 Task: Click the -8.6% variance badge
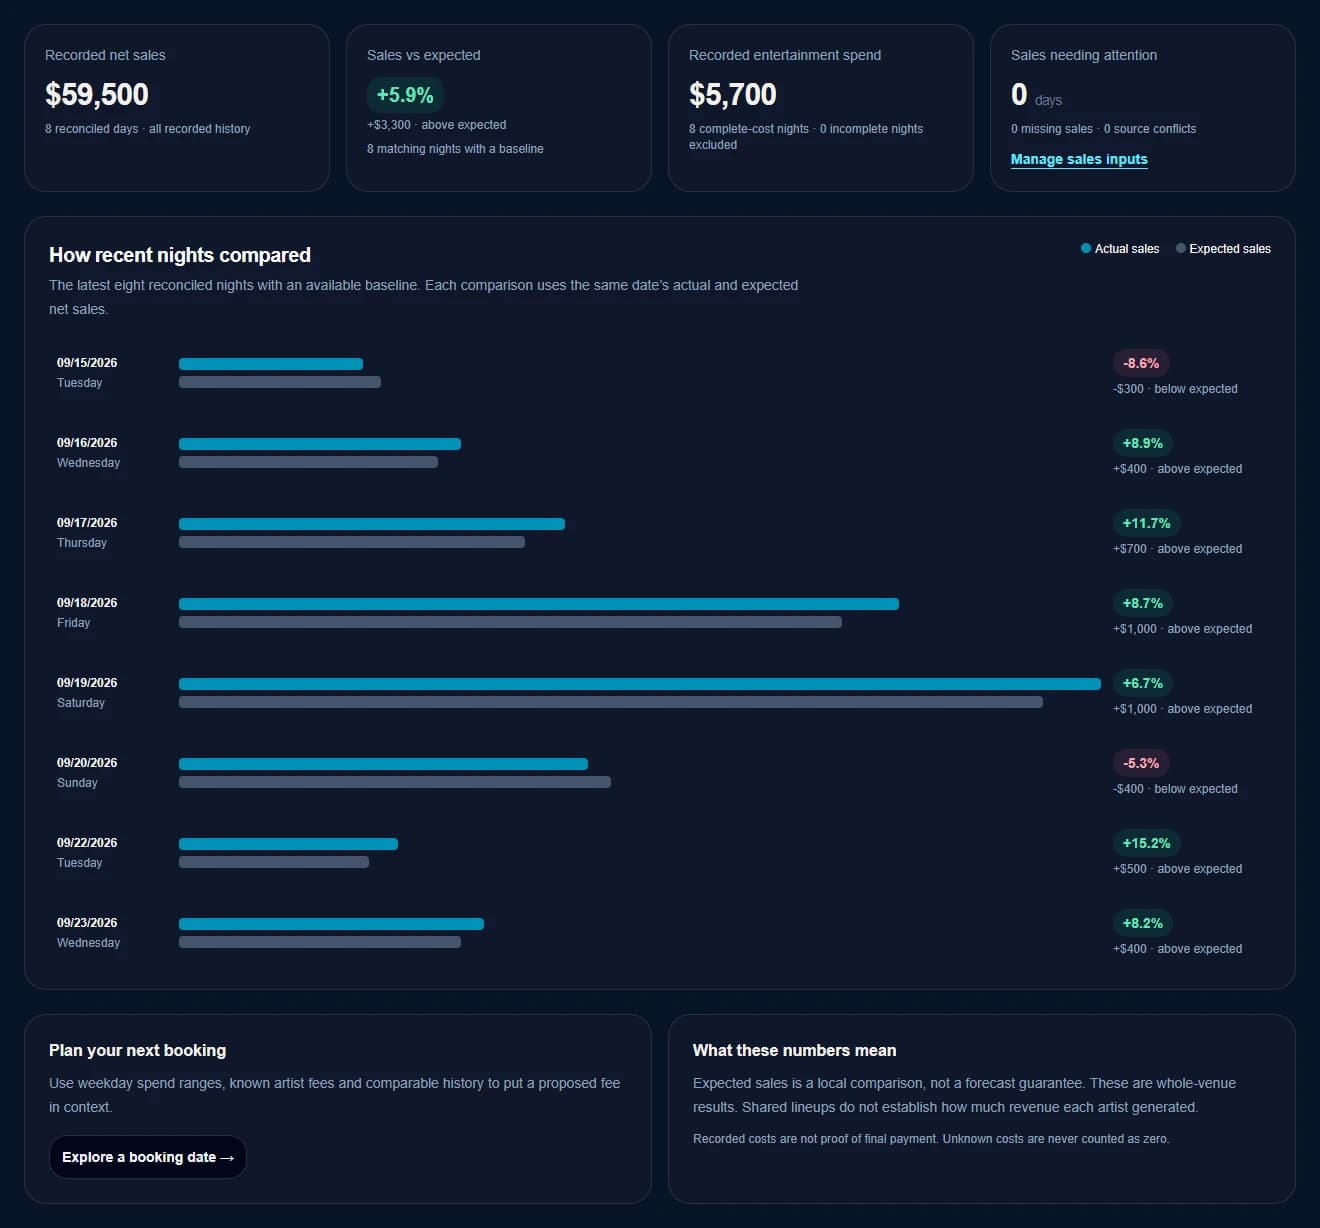[1141, 363]
